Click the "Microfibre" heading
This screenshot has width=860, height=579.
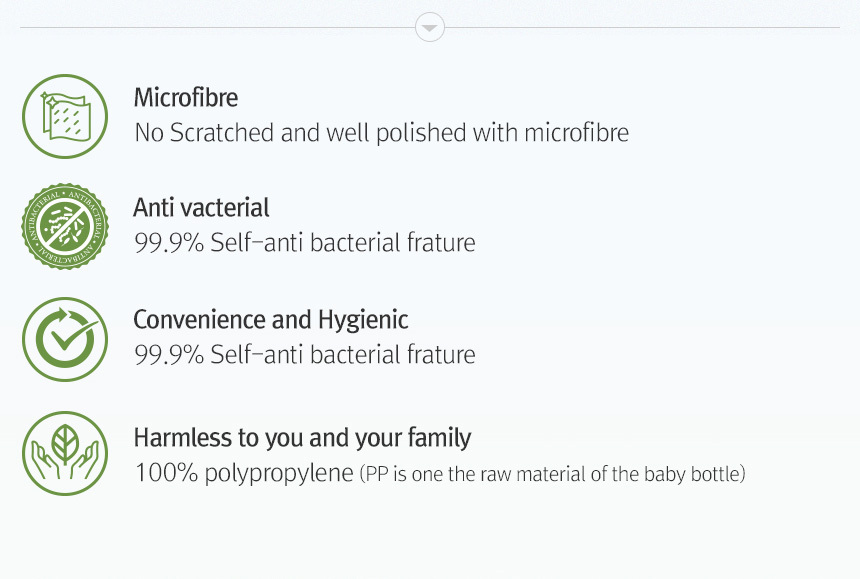pyautogui.click(x=186, y=98)
